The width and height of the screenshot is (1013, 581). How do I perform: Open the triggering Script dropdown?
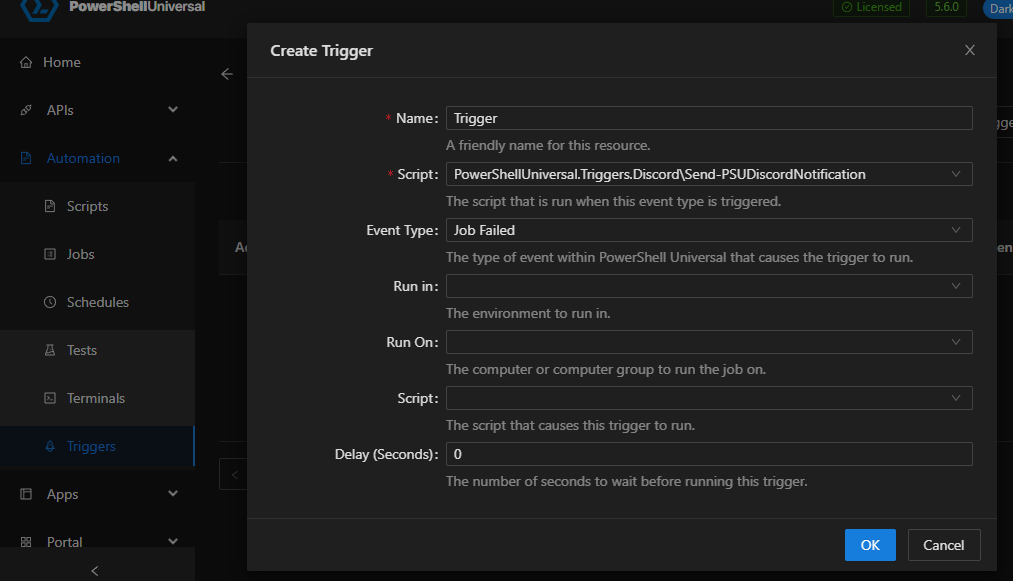[x=709, y=398]
